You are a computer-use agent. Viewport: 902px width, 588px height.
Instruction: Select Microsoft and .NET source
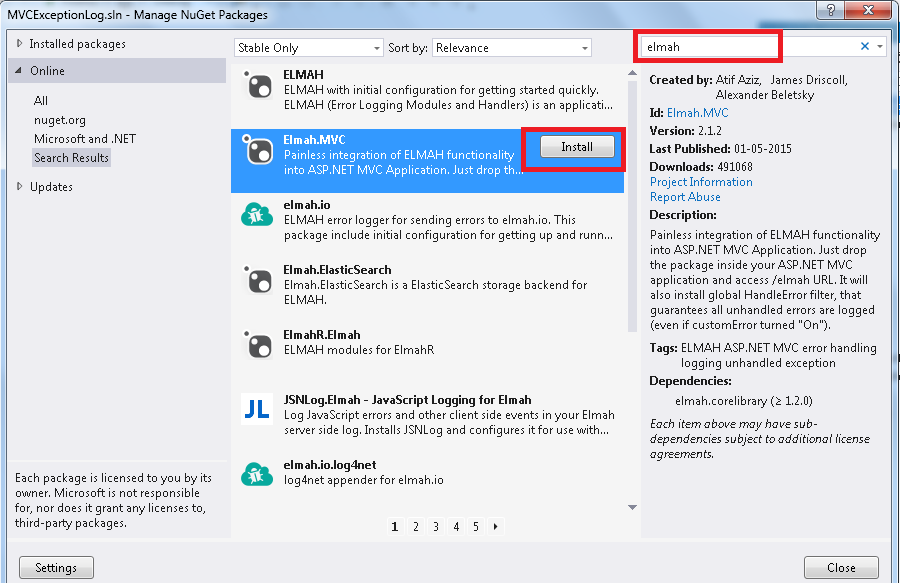(x=85, y=139)
